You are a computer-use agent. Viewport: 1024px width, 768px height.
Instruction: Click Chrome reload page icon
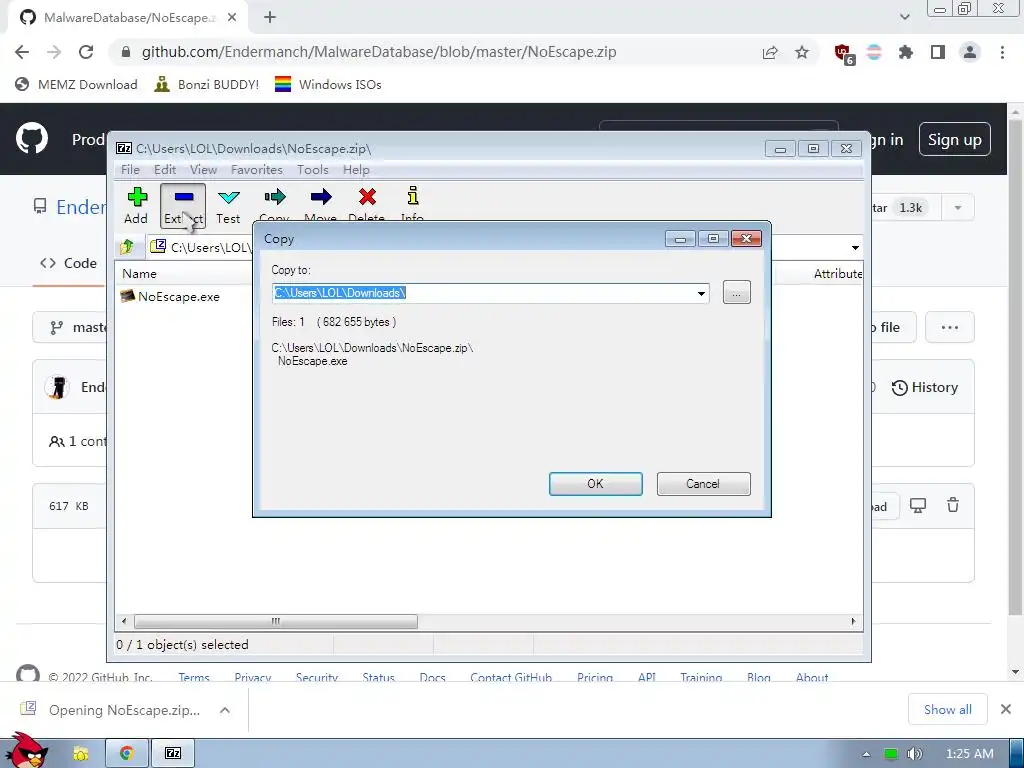pyautogui.click(x=86, y=52)
